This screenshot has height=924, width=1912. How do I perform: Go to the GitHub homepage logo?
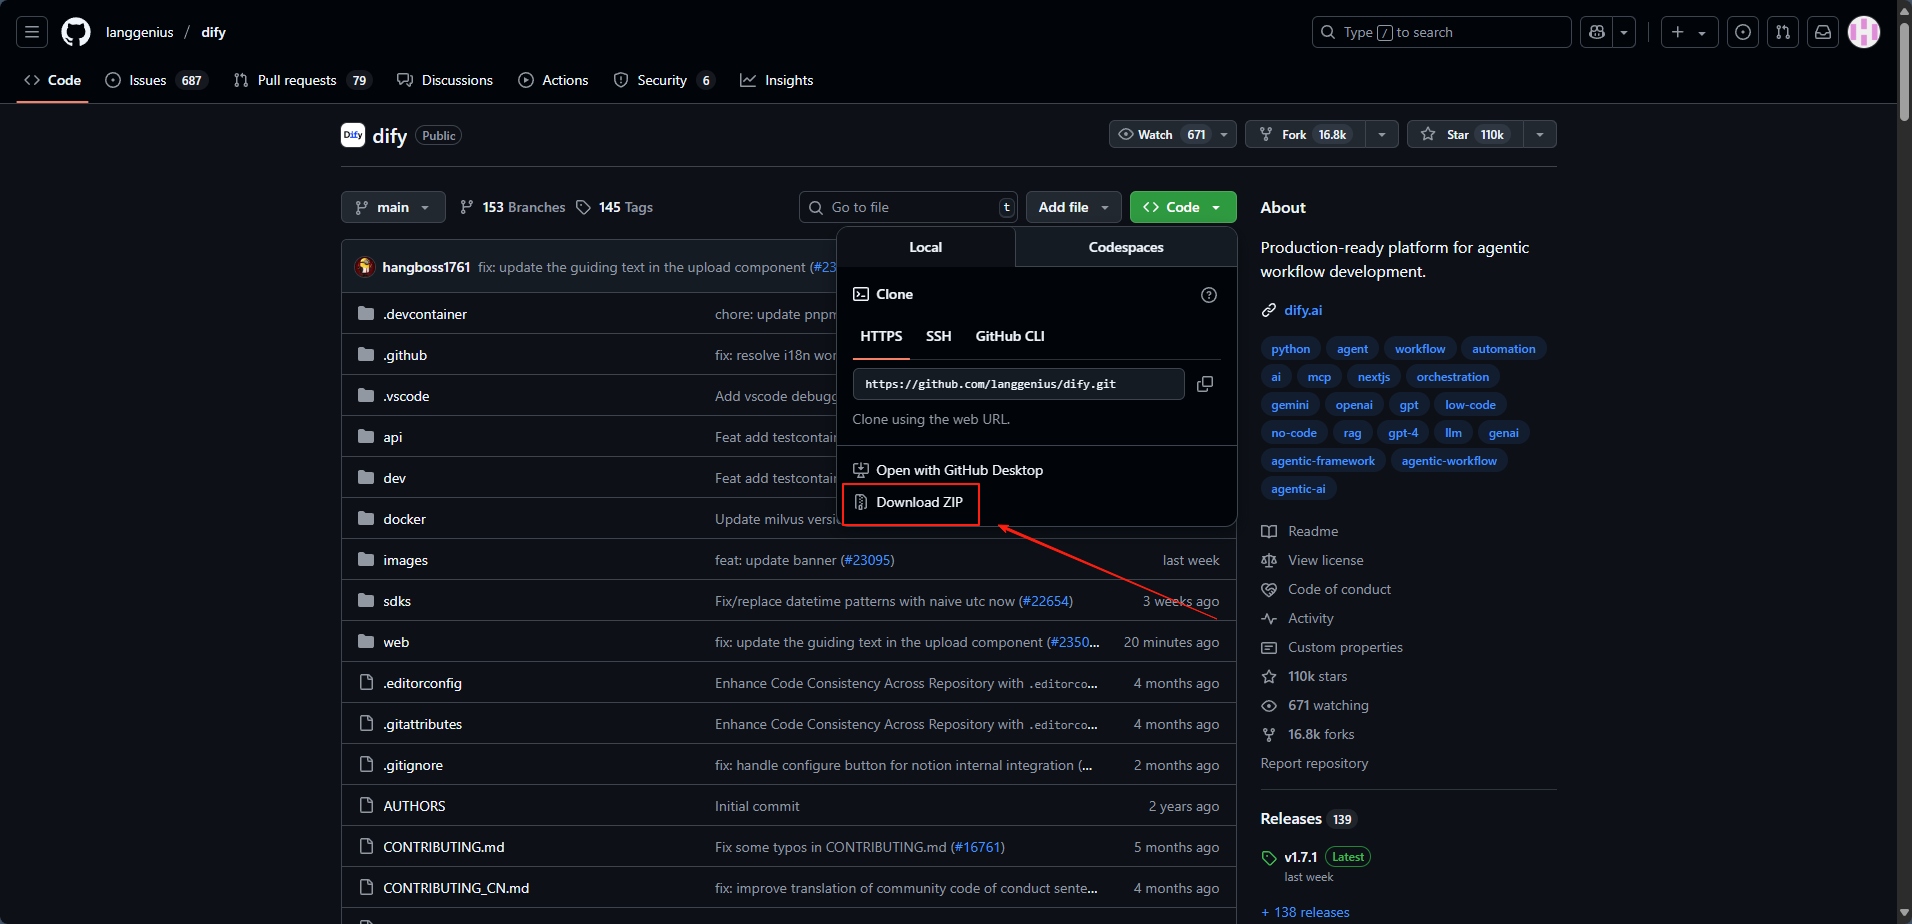pos(76,32)
